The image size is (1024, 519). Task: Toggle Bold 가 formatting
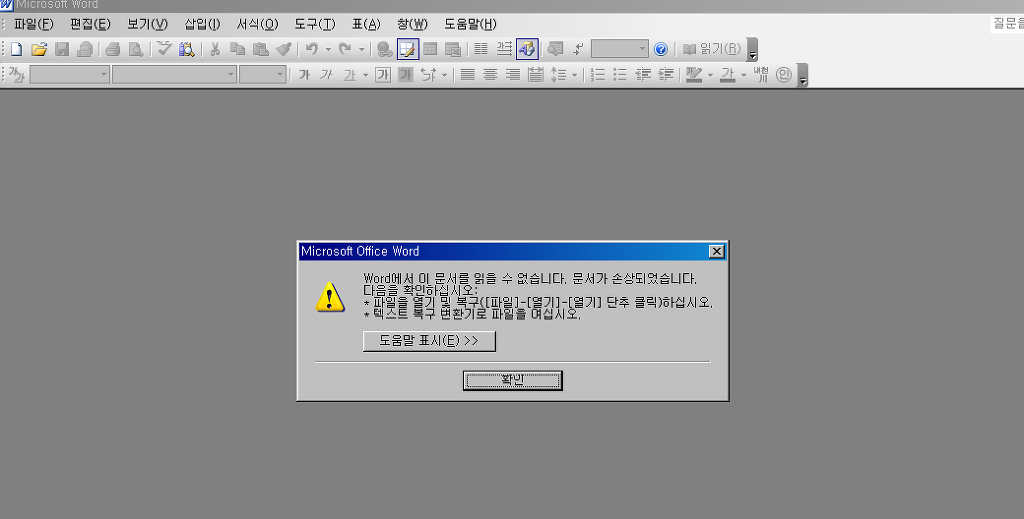point(304,75)
